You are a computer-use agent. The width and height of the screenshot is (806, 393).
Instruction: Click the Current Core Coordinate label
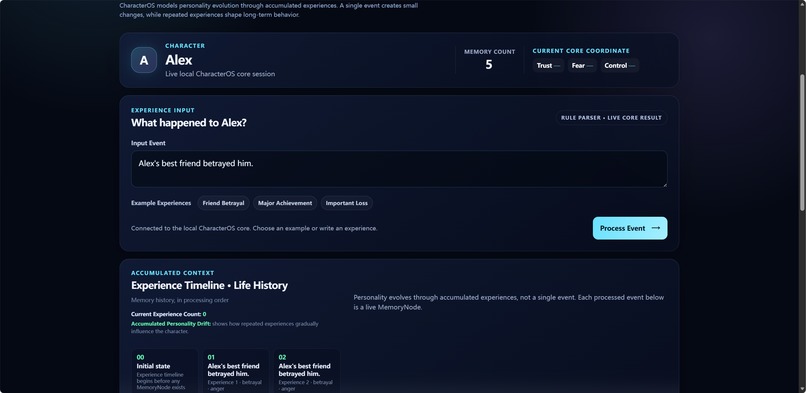(581, 51)
